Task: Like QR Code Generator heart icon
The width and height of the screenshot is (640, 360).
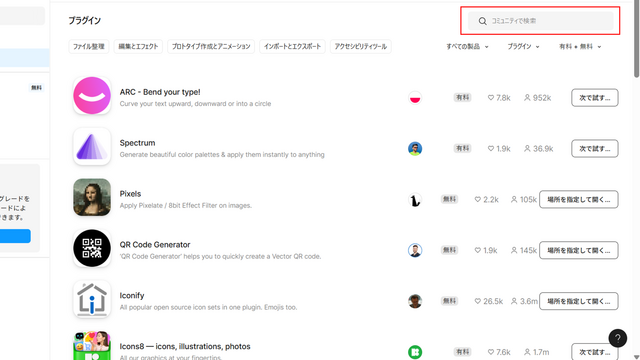Action: click(478, 250)
